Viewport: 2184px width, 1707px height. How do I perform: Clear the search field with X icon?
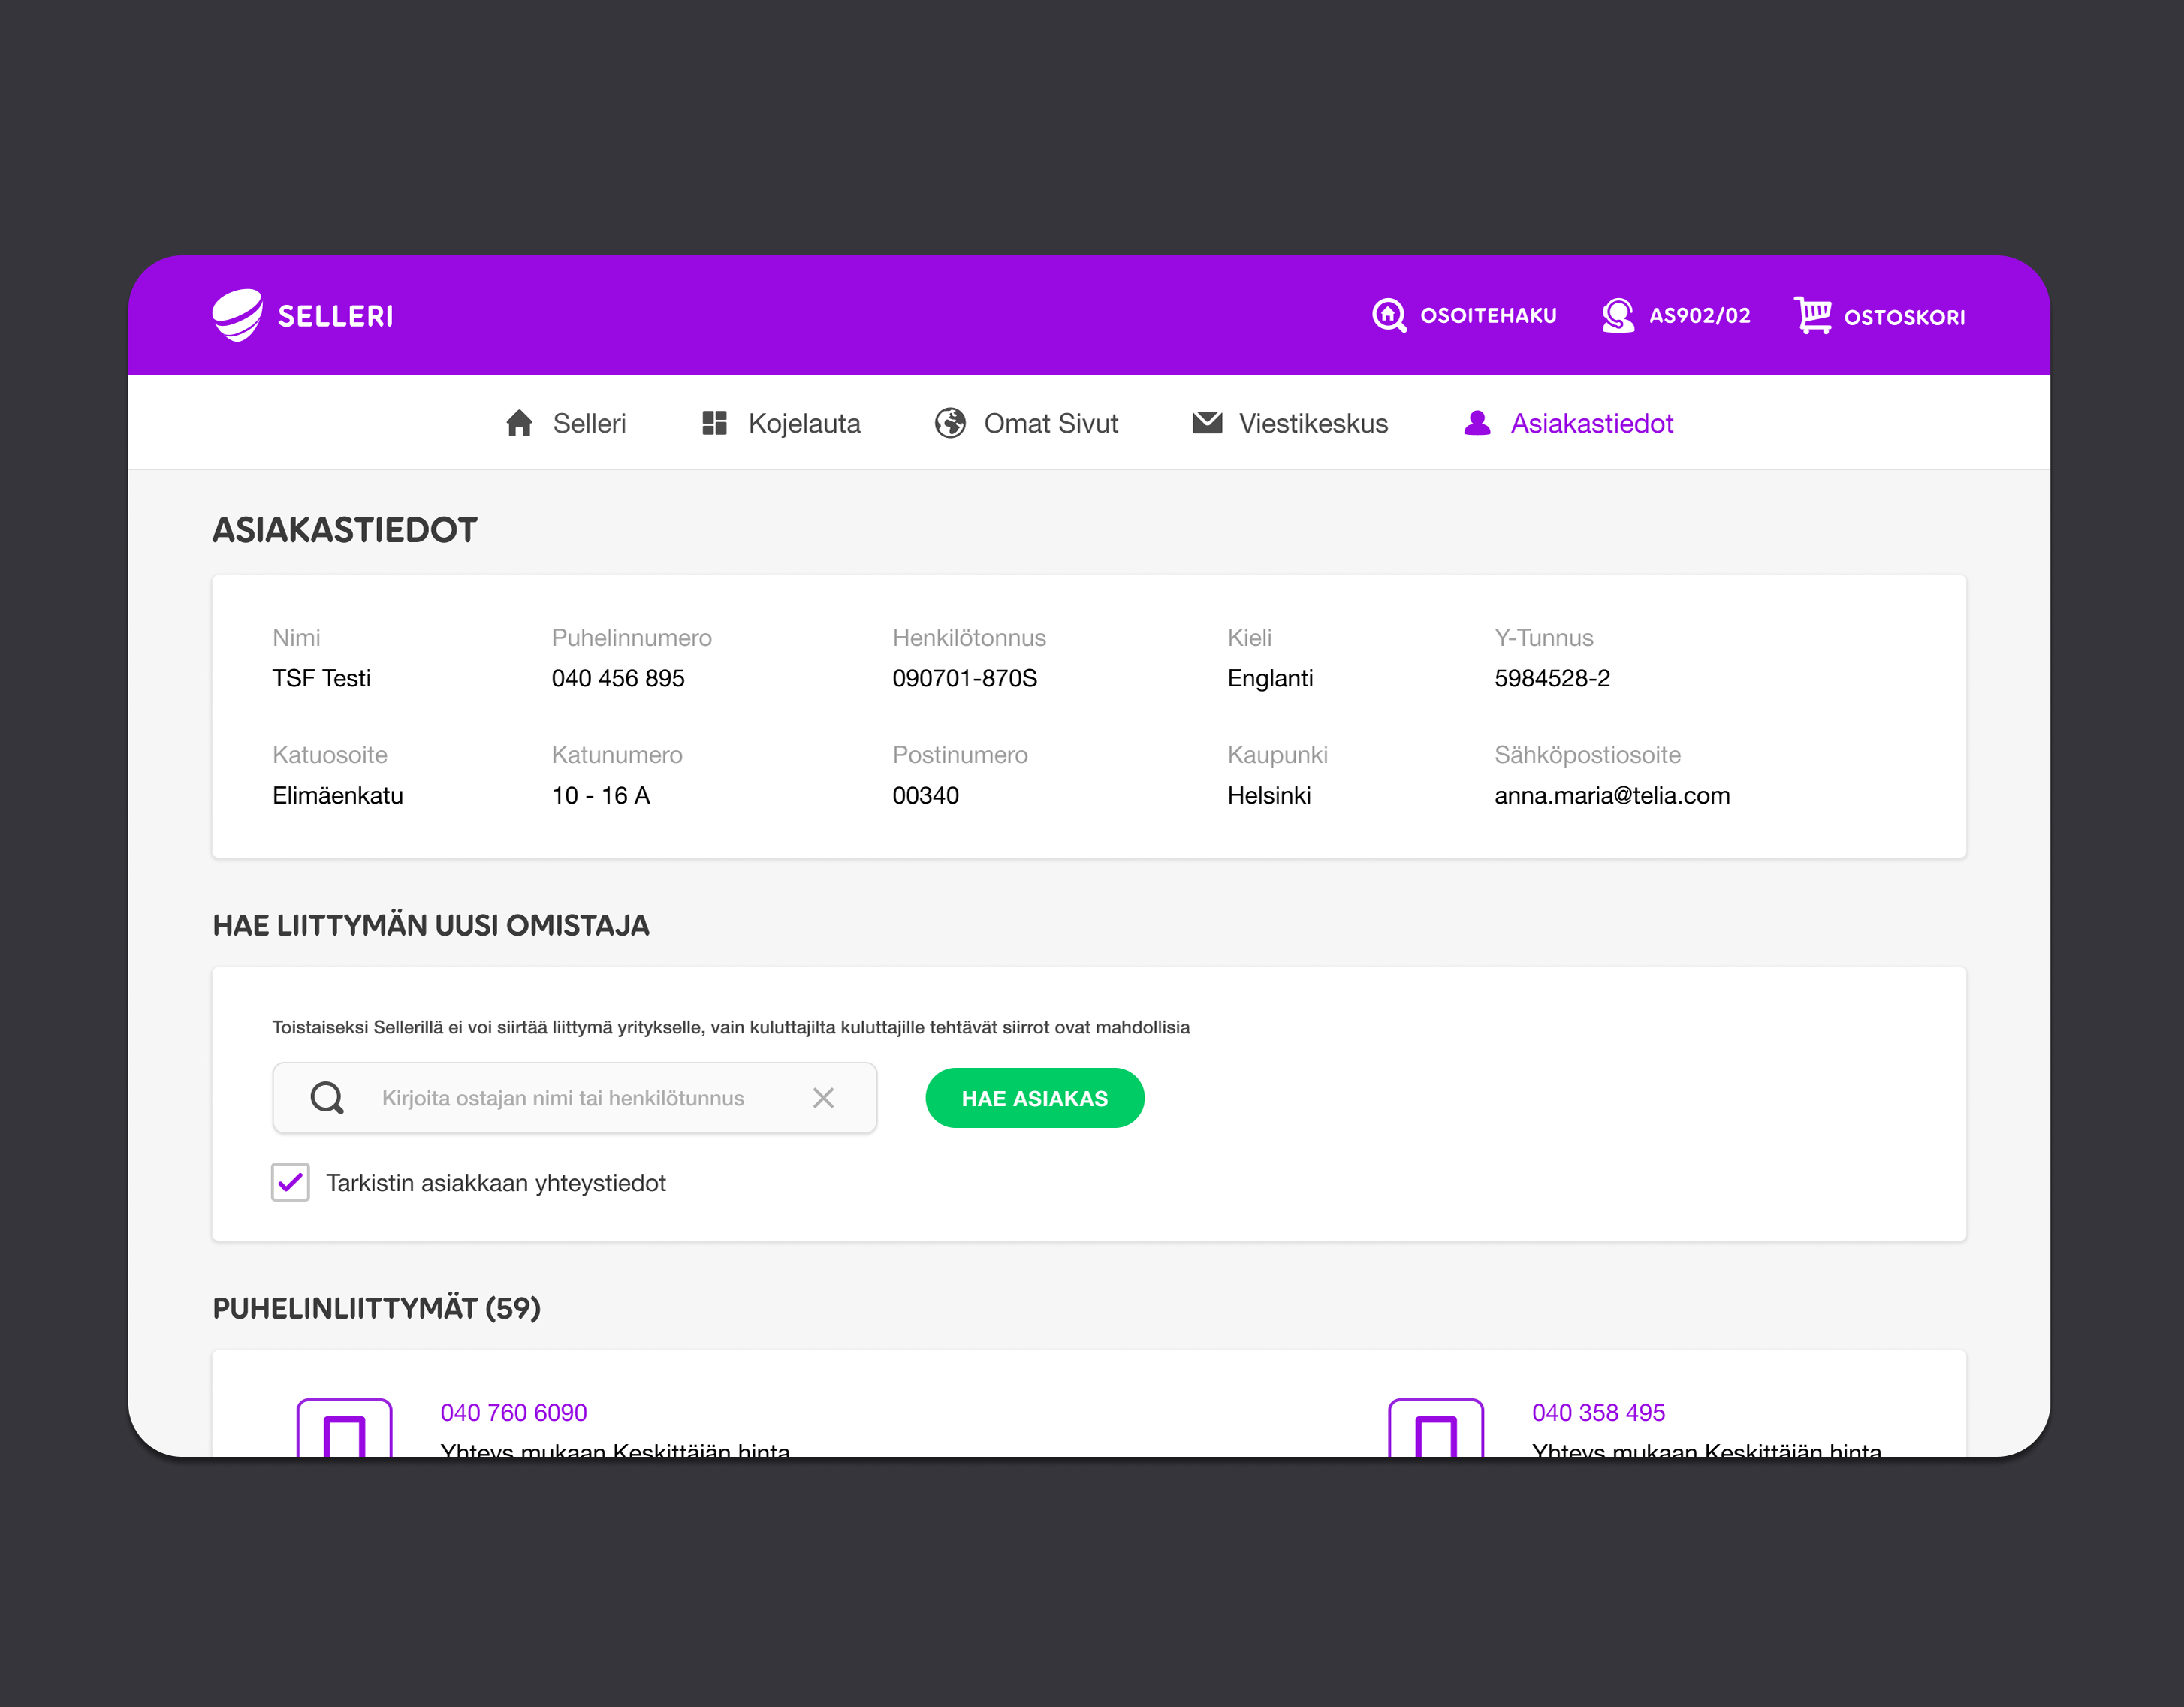point(823,1098)
